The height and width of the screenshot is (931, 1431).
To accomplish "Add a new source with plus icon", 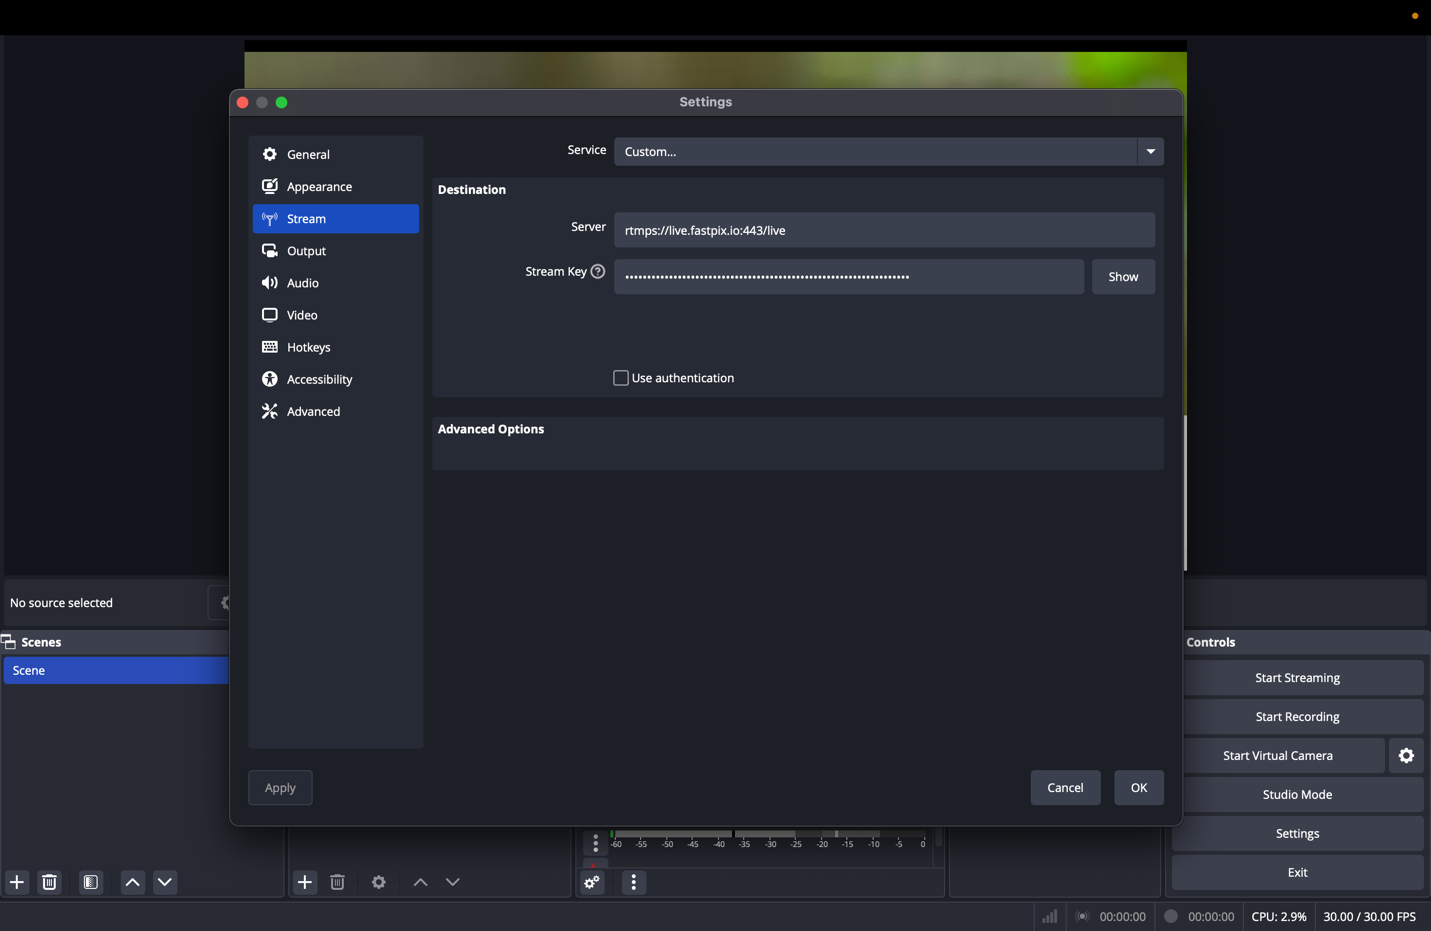I will (x=305, y=882).
